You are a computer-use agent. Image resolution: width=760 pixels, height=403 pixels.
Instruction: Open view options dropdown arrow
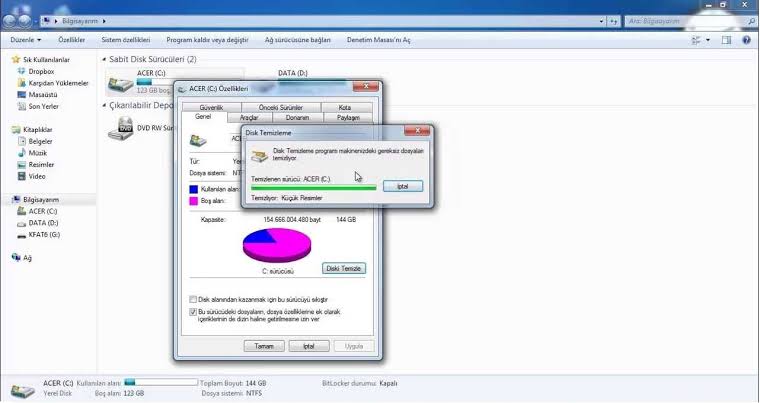[x=708, y=40]
